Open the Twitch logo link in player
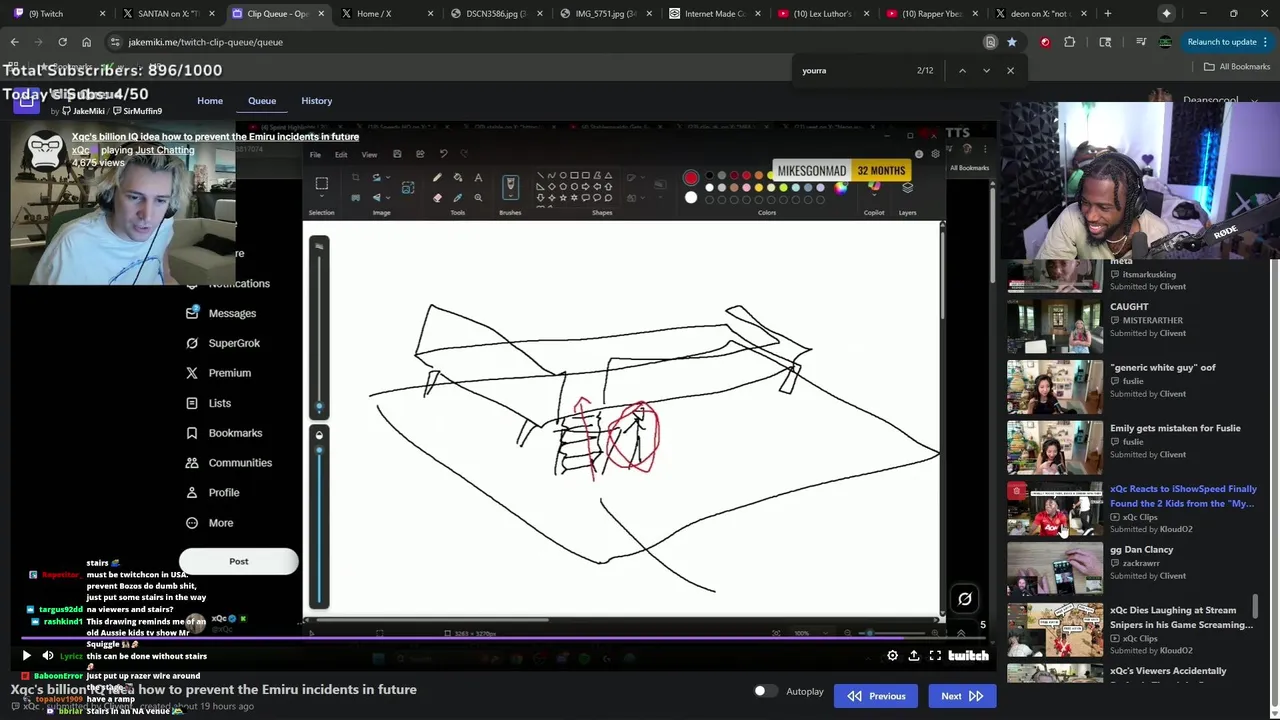1280x720 pixels. (968, 656)
